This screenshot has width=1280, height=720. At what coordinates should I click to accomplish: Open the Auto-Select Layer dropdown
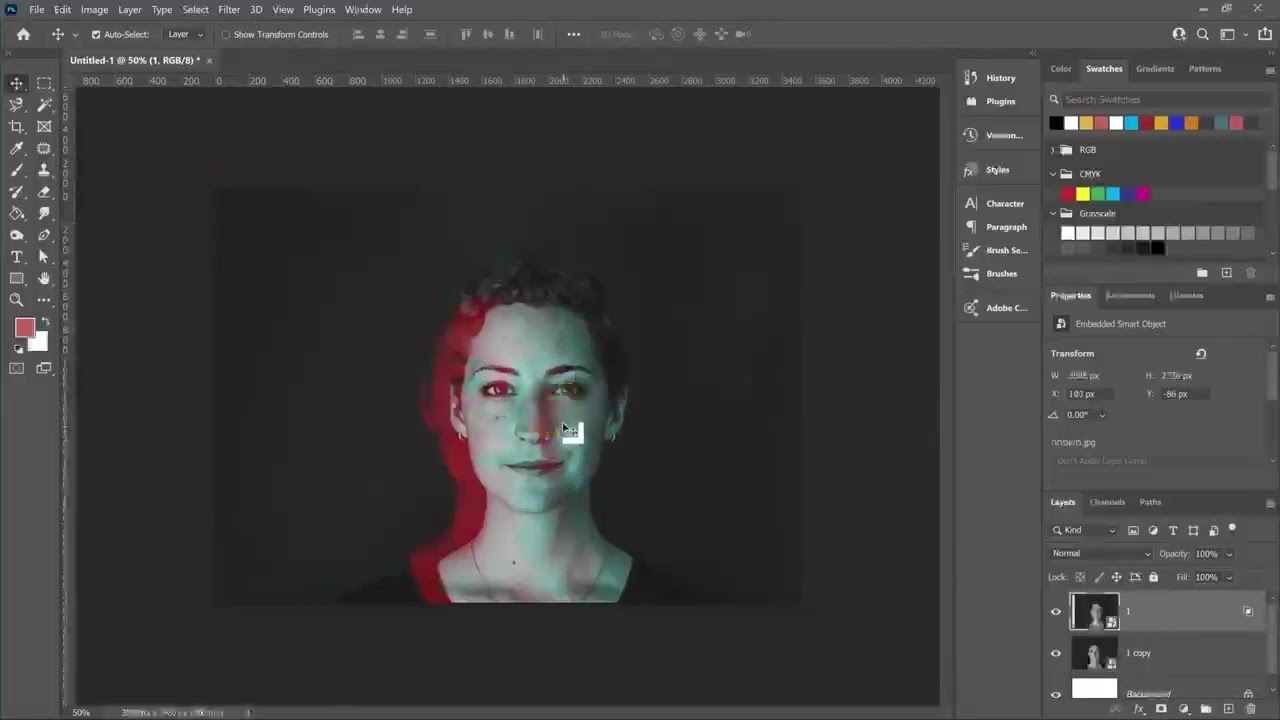click(x=184, y=34)
